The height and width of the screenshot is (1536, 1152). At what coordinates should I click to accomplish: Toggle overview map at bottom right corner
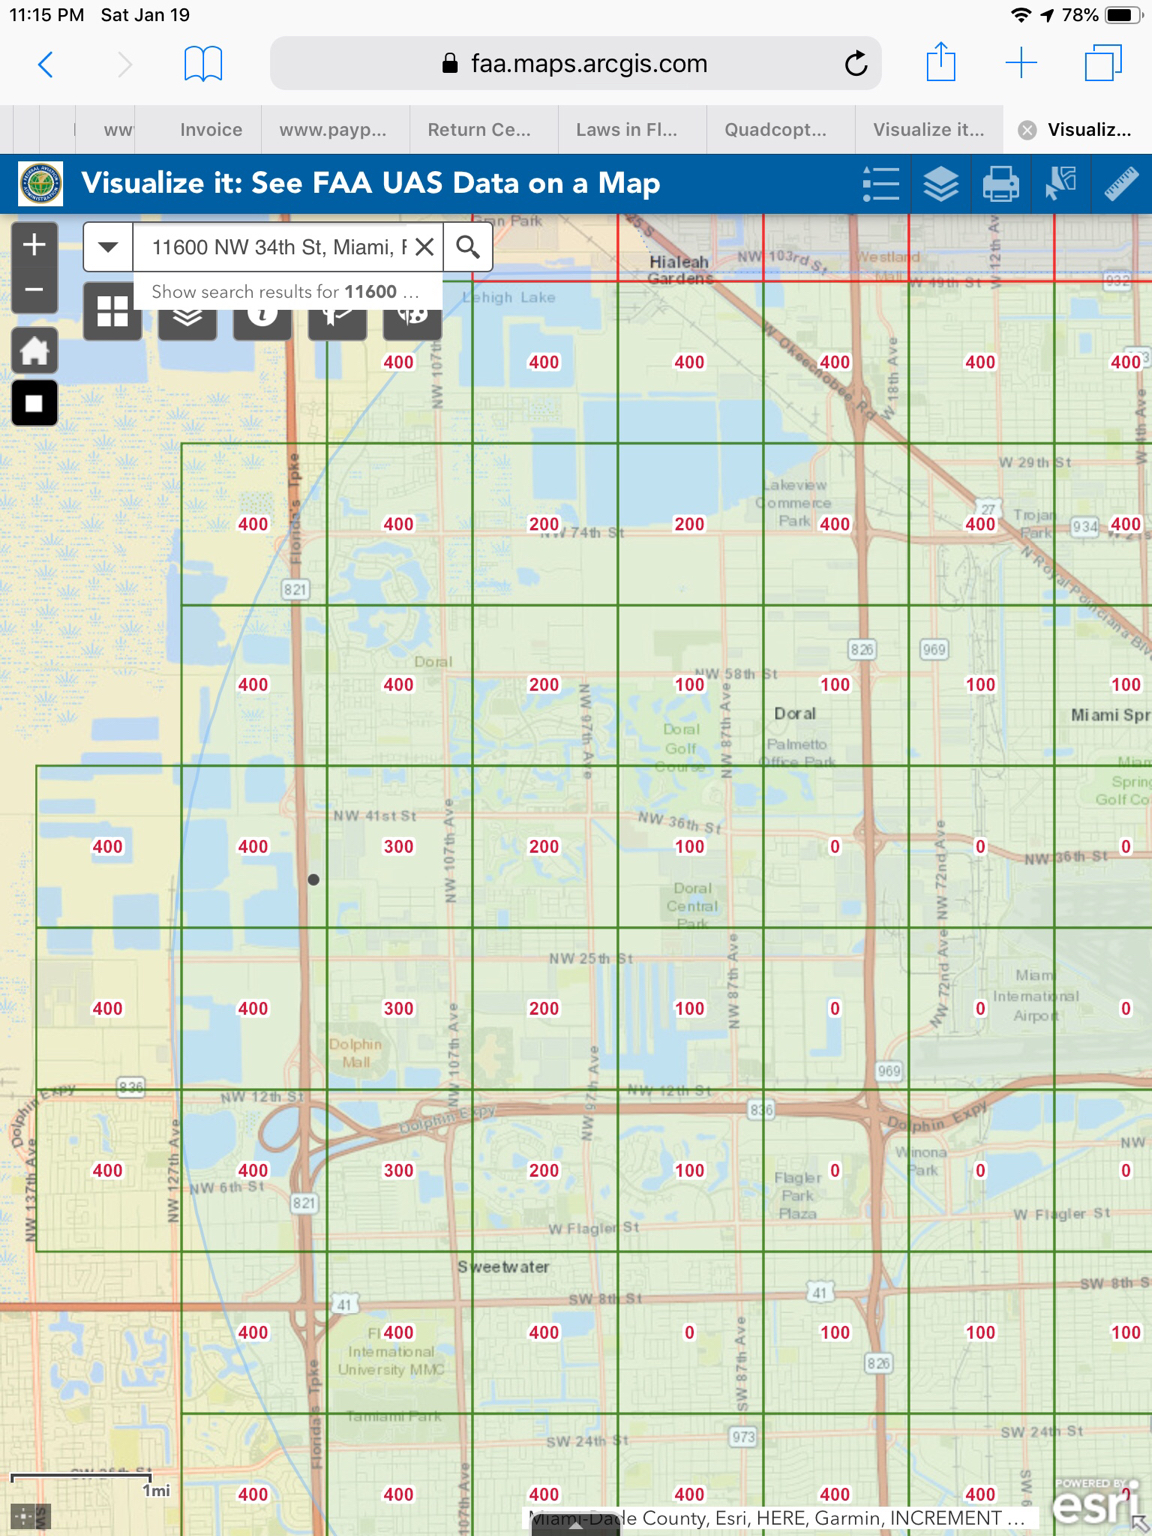click(x=1139, y=1523)
